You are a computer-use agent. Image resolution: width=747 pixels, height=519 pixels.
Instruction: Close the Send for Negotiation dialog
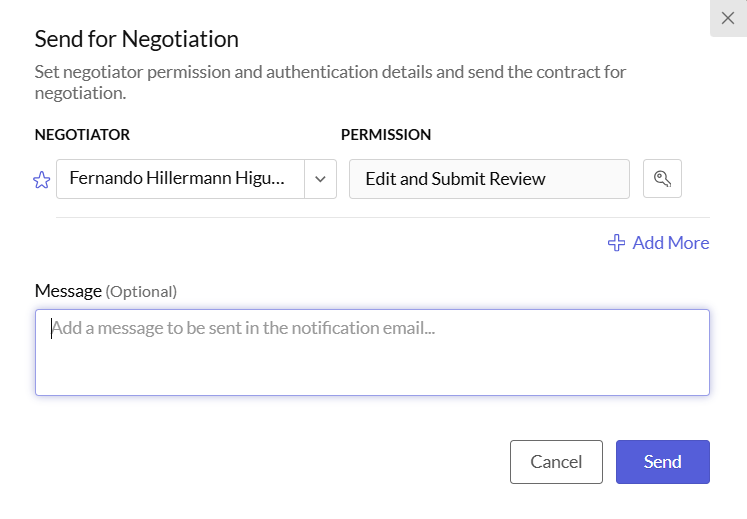pos(727,18)
